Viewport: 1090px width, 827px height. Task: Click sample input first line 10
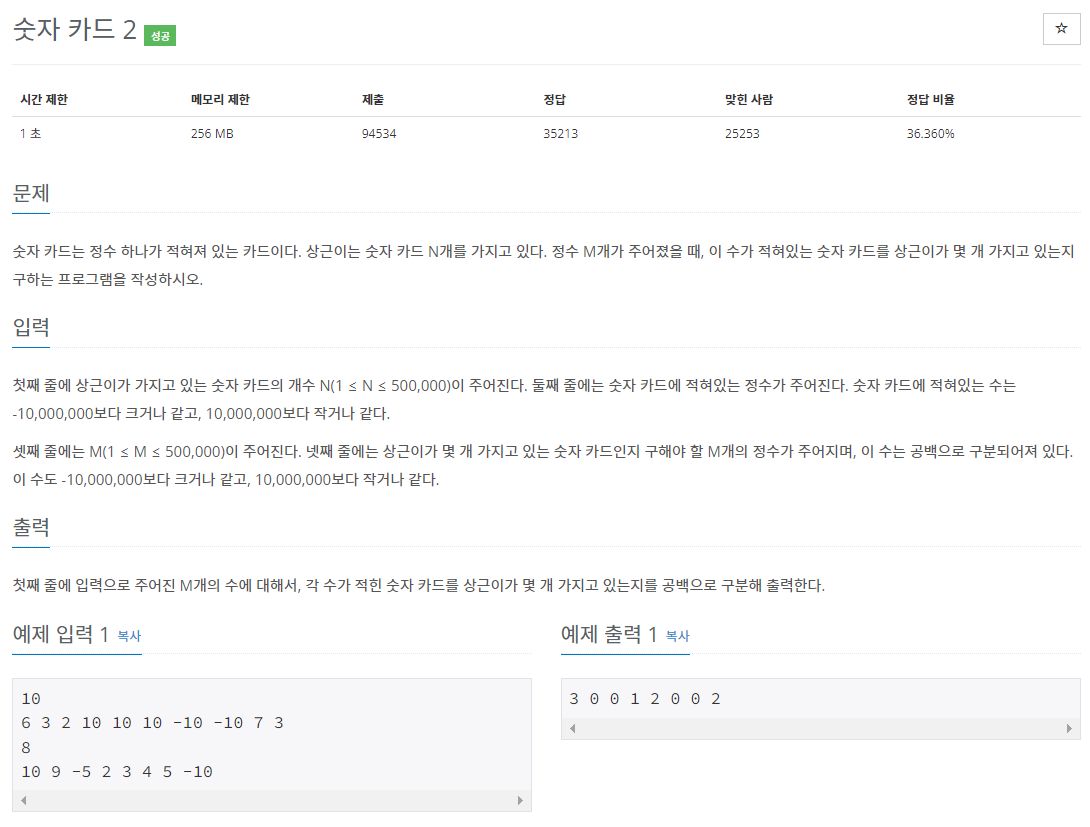(31, 699)
